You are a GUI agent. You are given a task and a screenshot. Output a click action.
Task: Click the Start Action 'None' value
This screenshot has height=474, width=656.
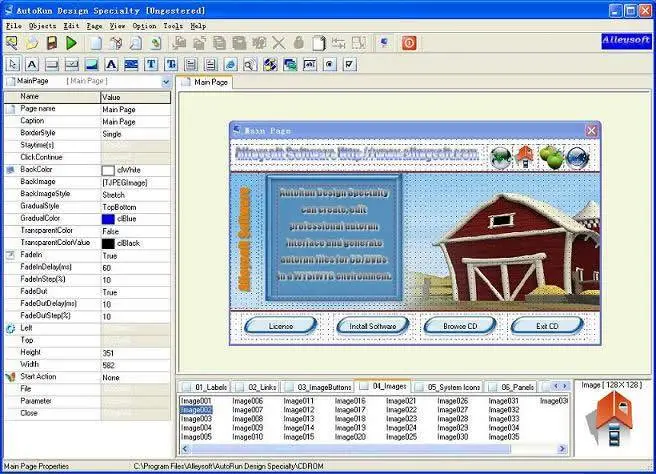pyautogui.click(x=135, y=377)
